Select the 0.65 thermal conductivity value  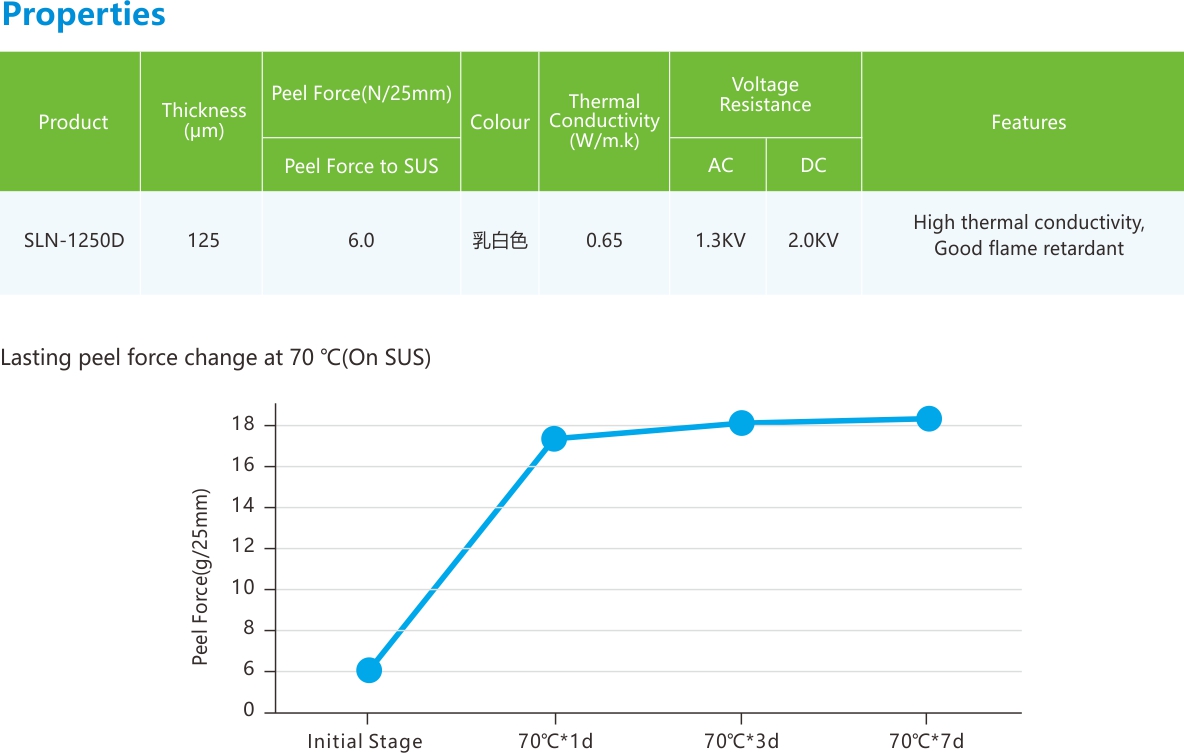pyautogui.click(x=604, y=240)
